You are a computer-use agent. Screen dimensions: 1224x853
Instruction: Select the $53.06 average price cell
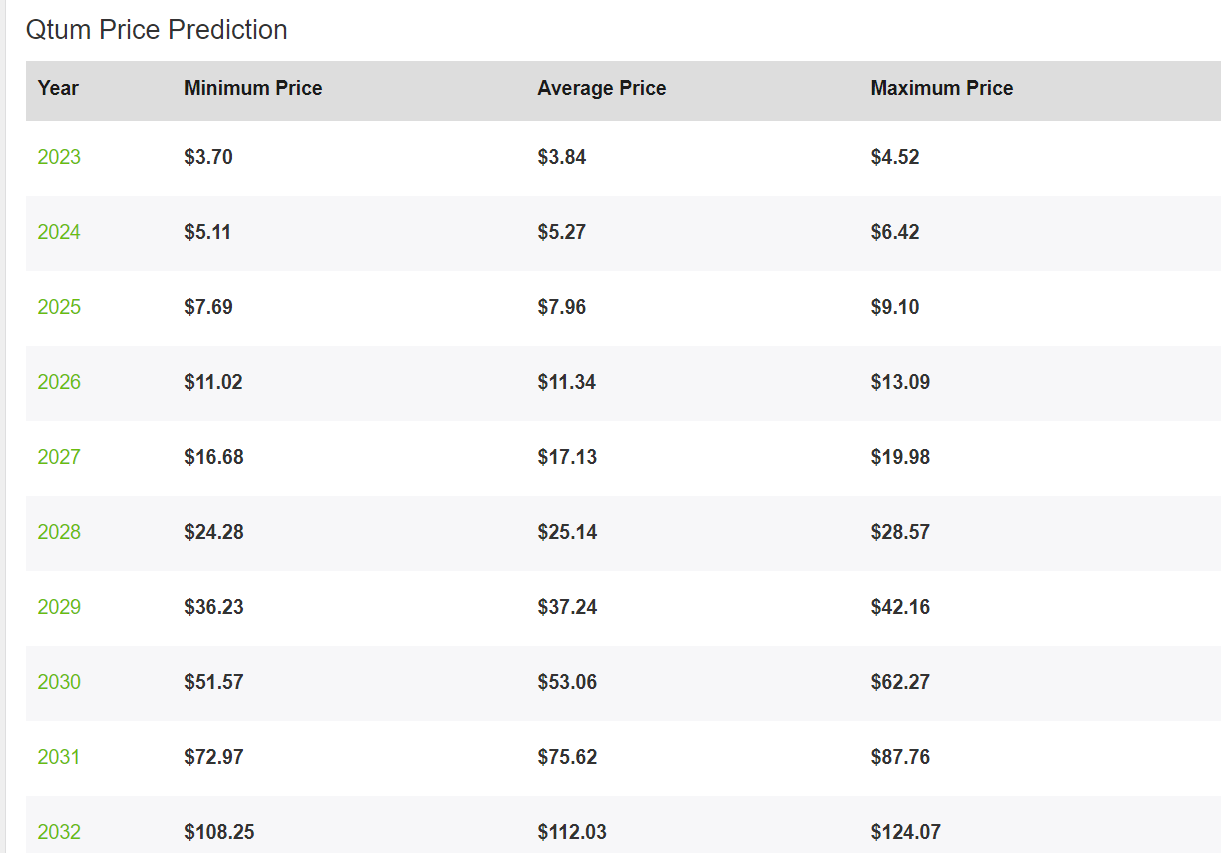coord(567,682)
